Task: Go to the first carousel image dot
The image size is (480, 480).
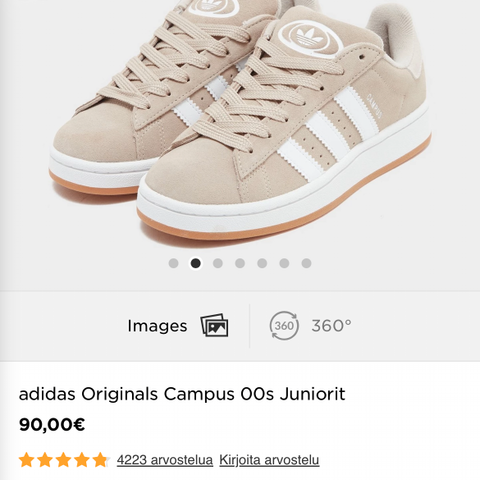Action: [x=173, y=263]
